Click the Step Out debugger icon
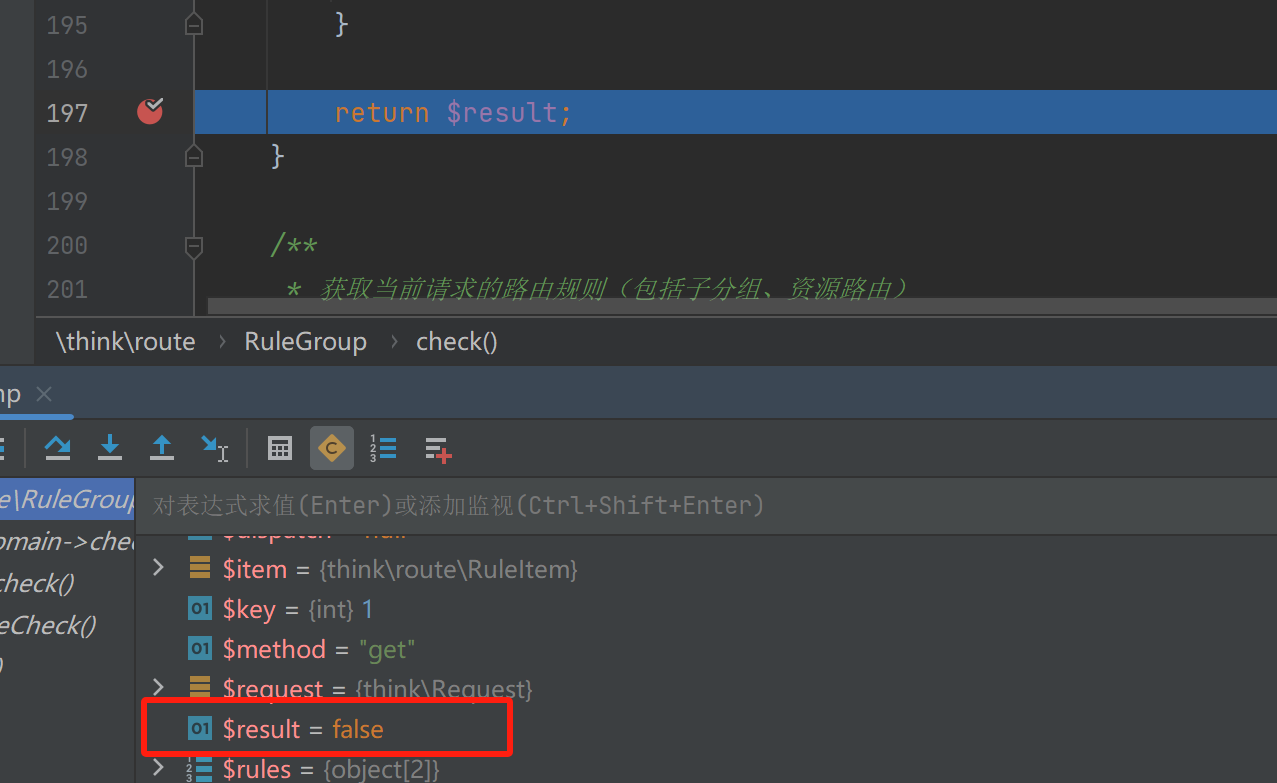This screenshot has width=1277, height=783. (x=162, y=449)
